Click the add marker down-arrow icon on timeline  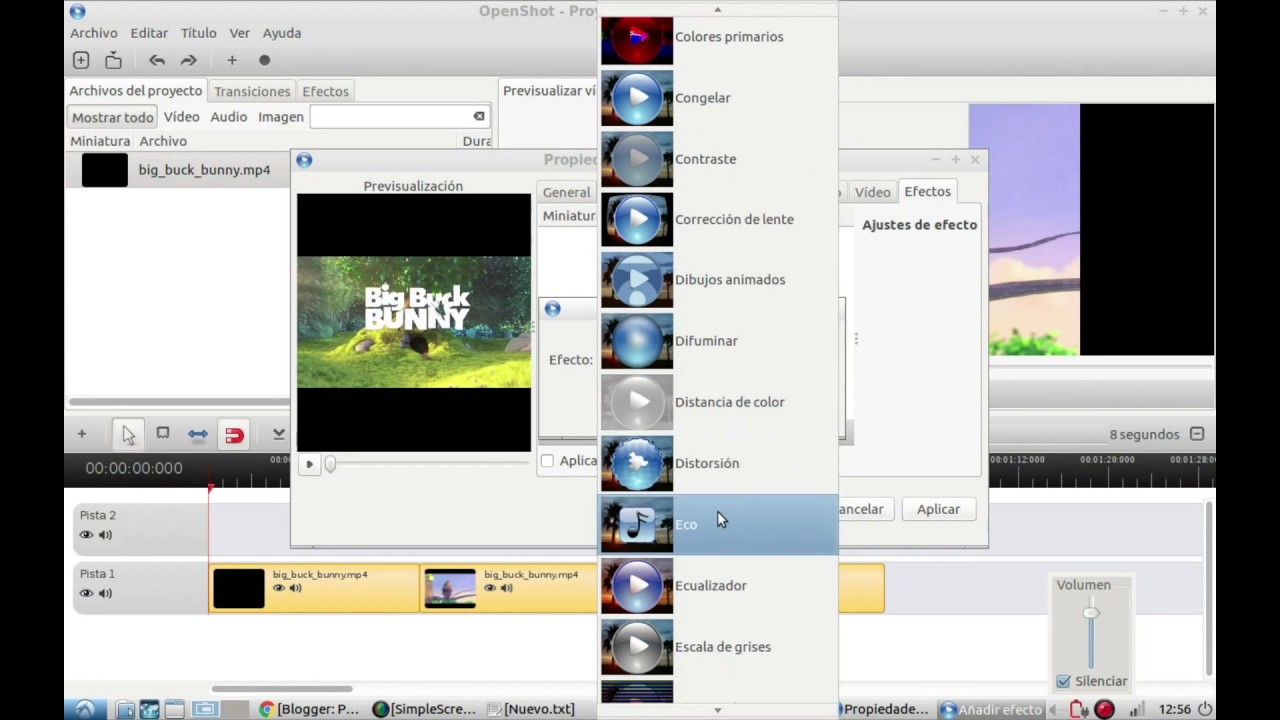[x=279, y=434]
